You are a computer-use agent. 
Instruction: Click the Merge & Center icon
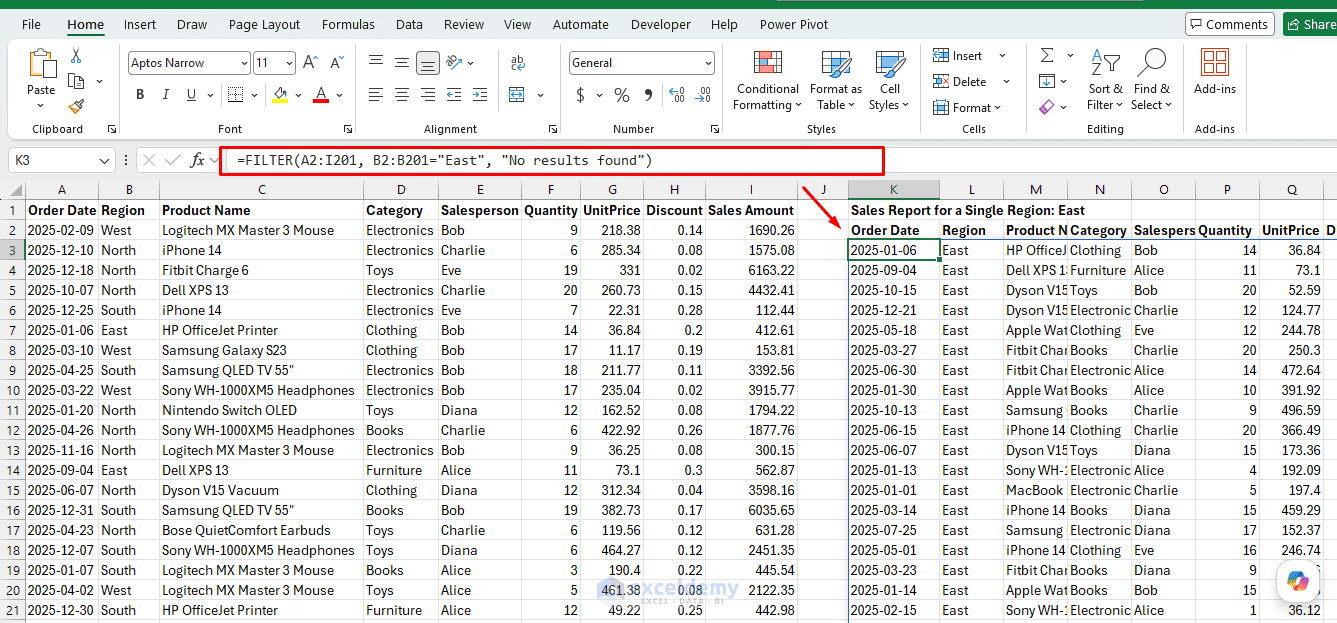[x=517, y=95]
